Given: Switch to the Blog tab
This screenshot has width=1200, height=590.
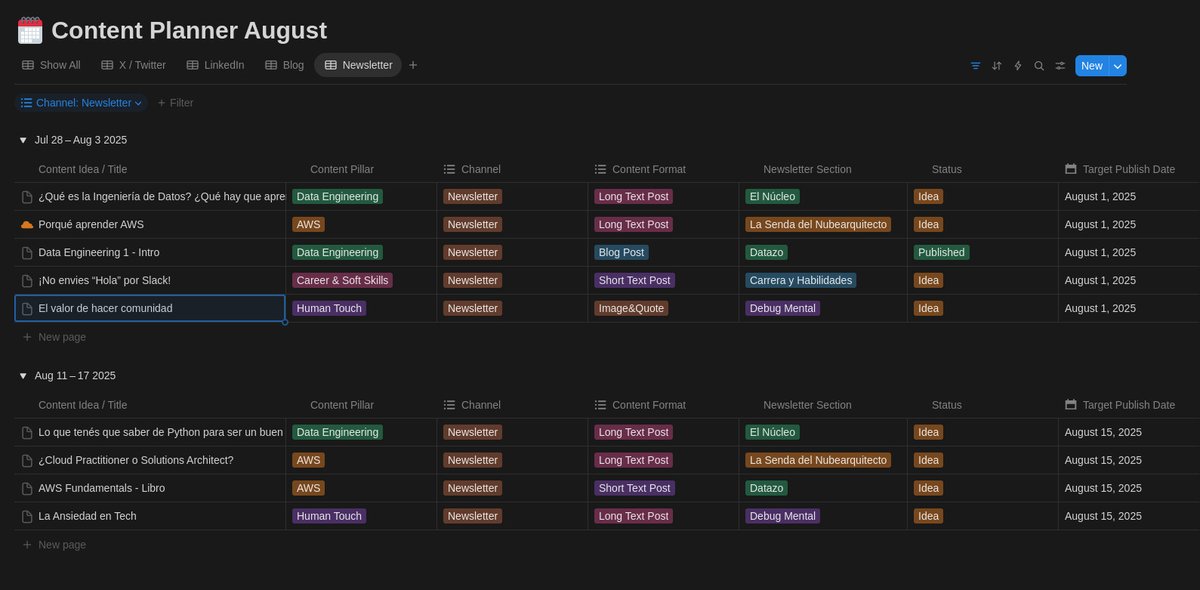Looking at the screenshot, I should pyautogui.click(x=284, y=65).
